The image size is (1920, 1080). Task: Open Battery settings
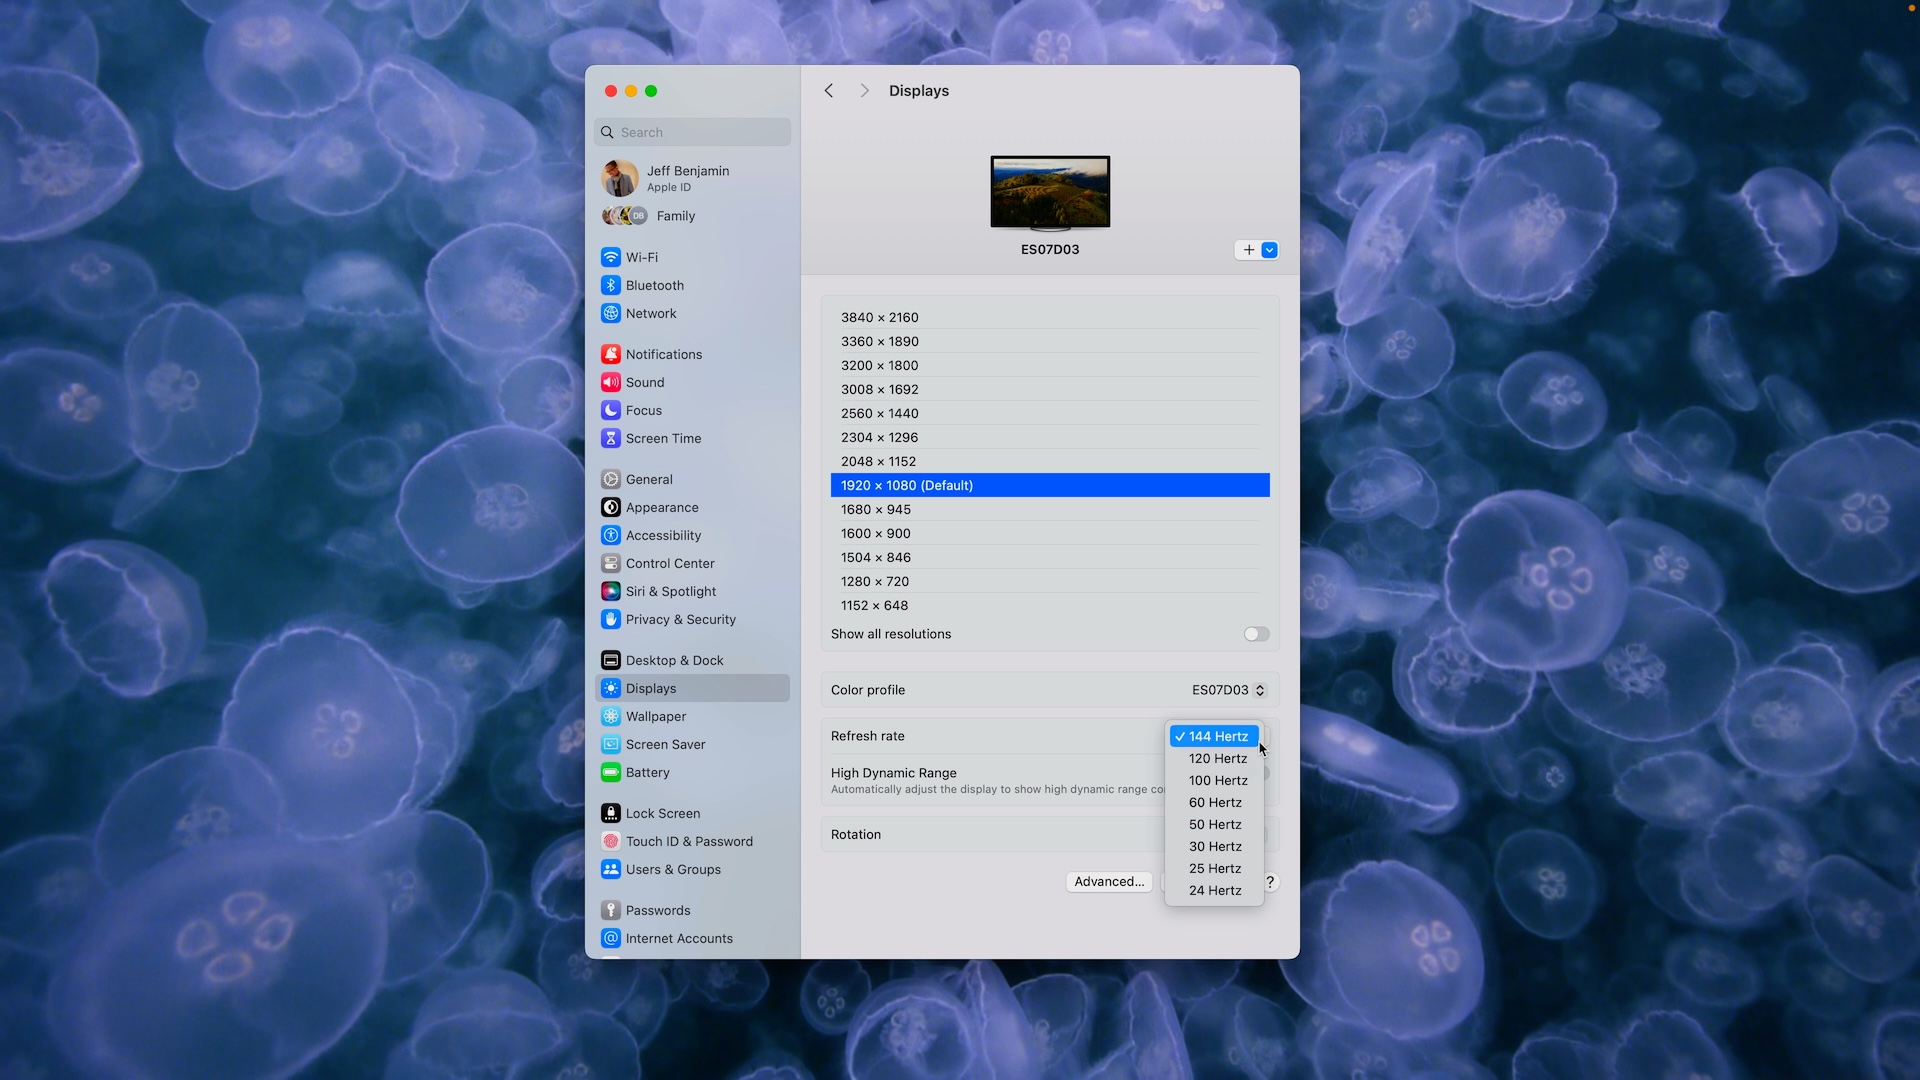pyautogui.click(x=648, y=772)
